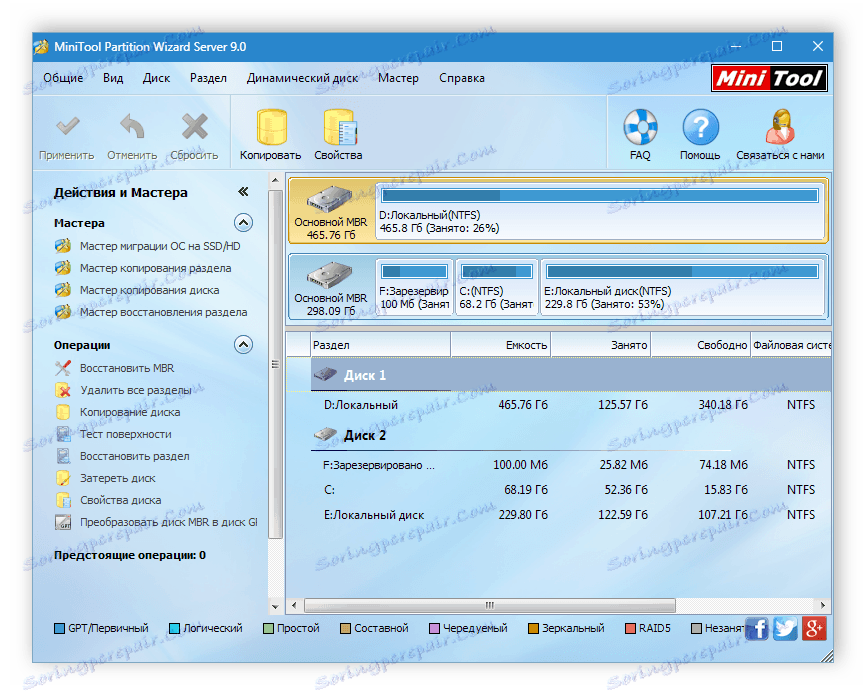Viewport: 866px width, 695px height.
Task: Select the Диск 2 row in the list
Action: click(x=558, y=435)
